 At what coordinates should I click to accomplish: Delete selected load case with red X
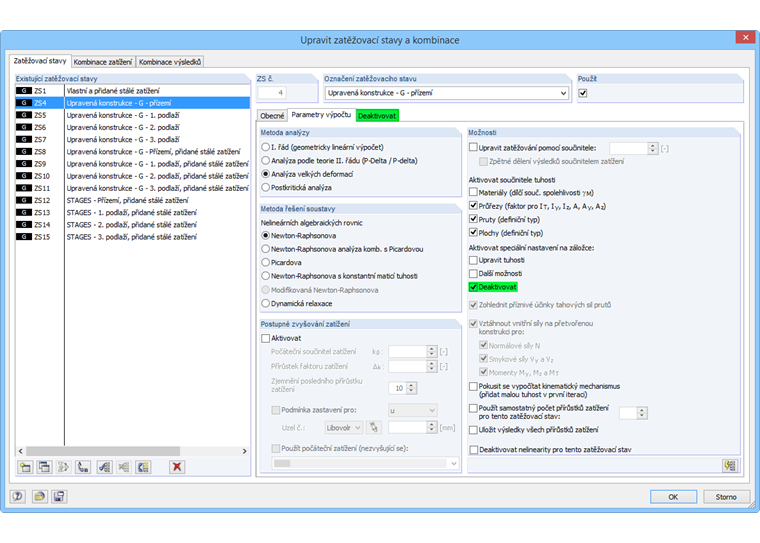[177, 467]
